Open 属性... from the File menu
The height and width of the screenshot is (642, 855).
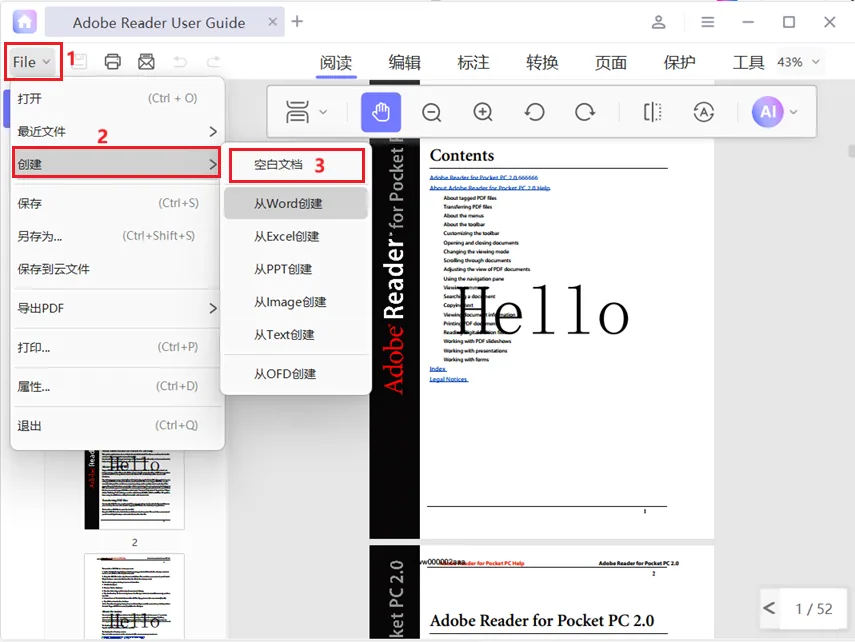[116, 387]
